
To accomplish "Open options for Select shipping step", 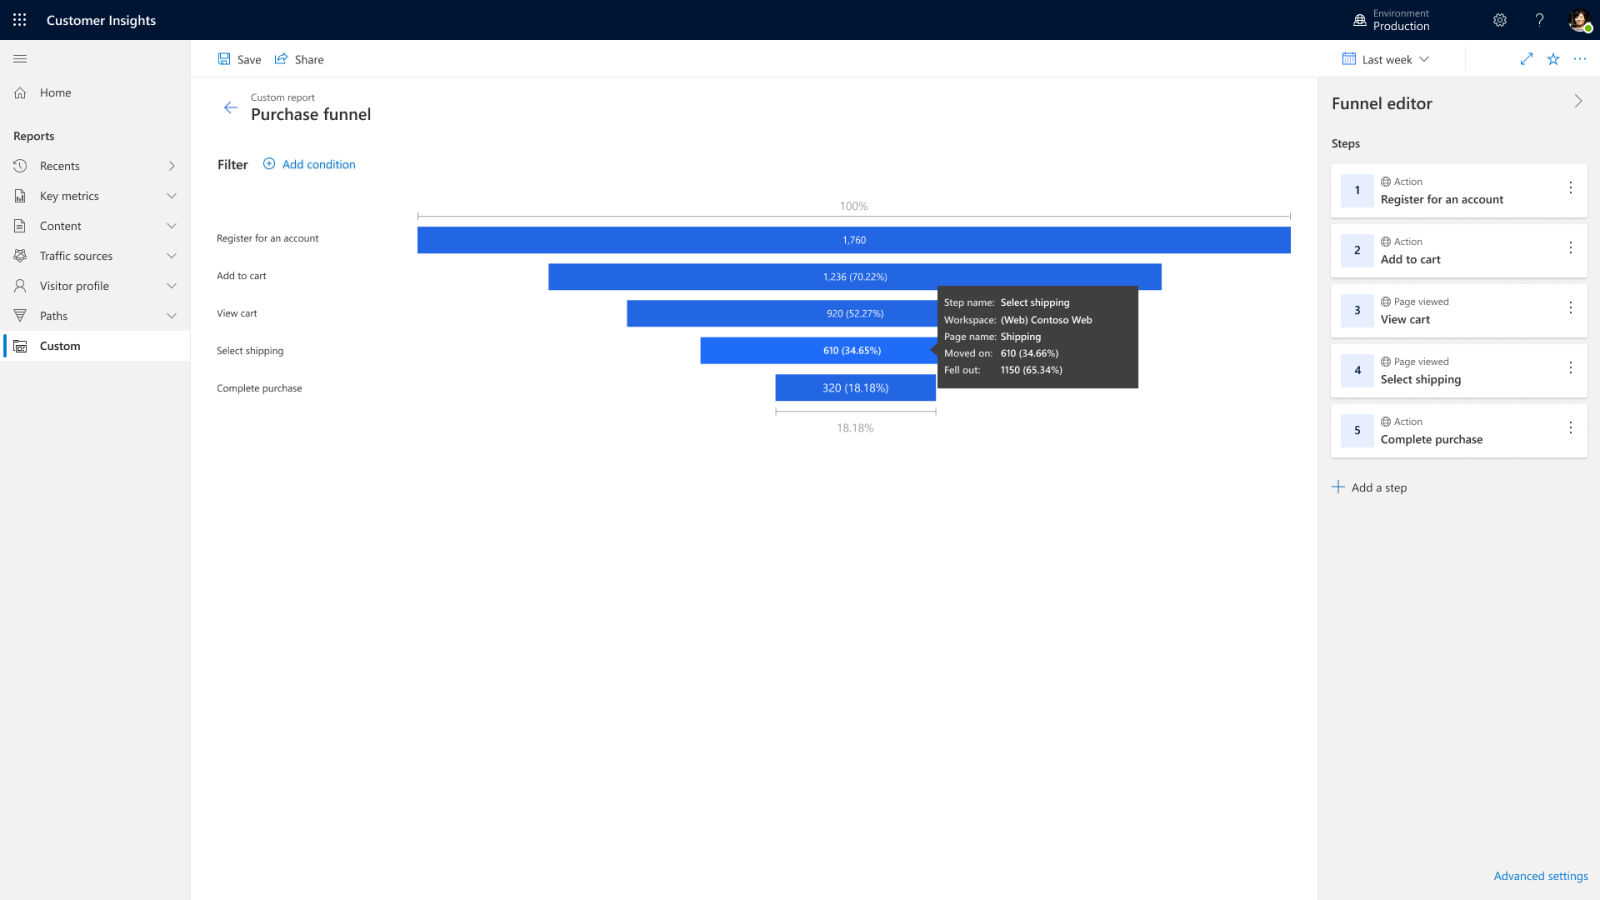I will 1570,368.
